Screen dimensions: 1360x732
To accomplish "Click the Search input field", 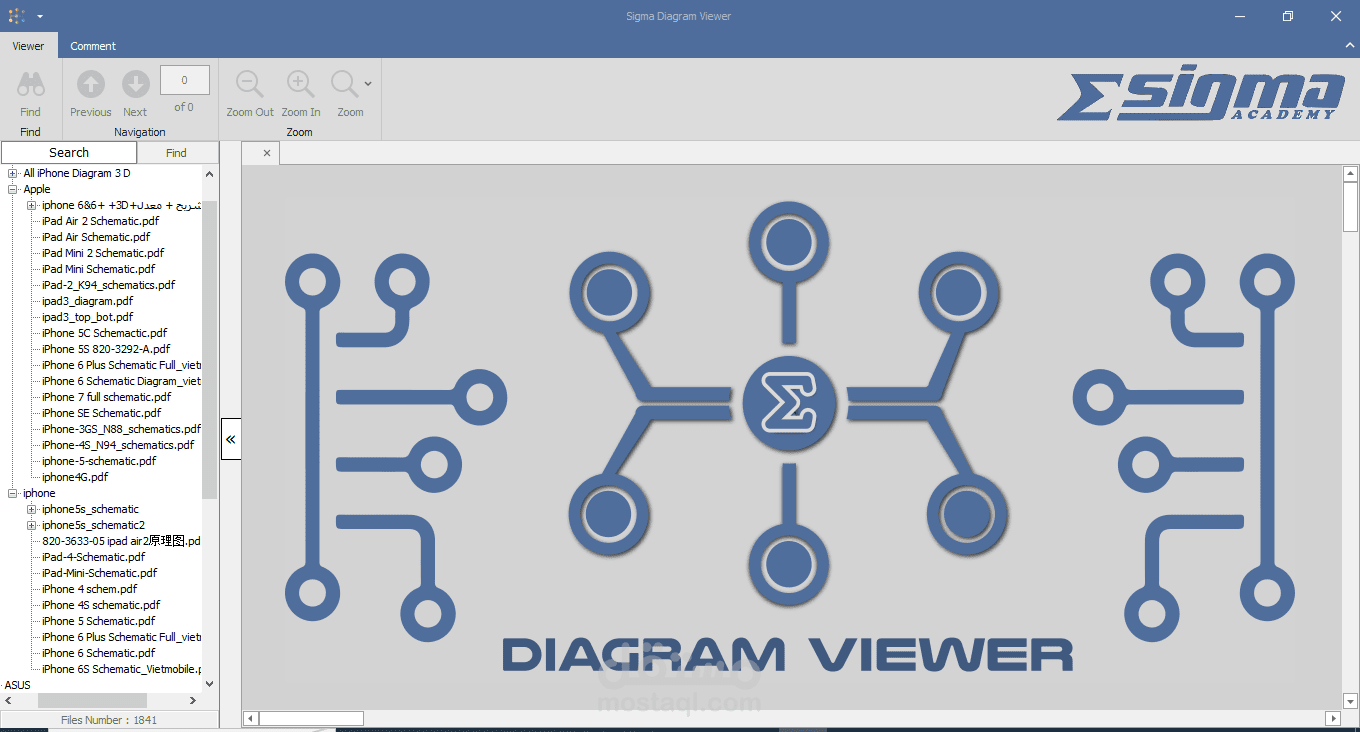I will tap(68, 152).
